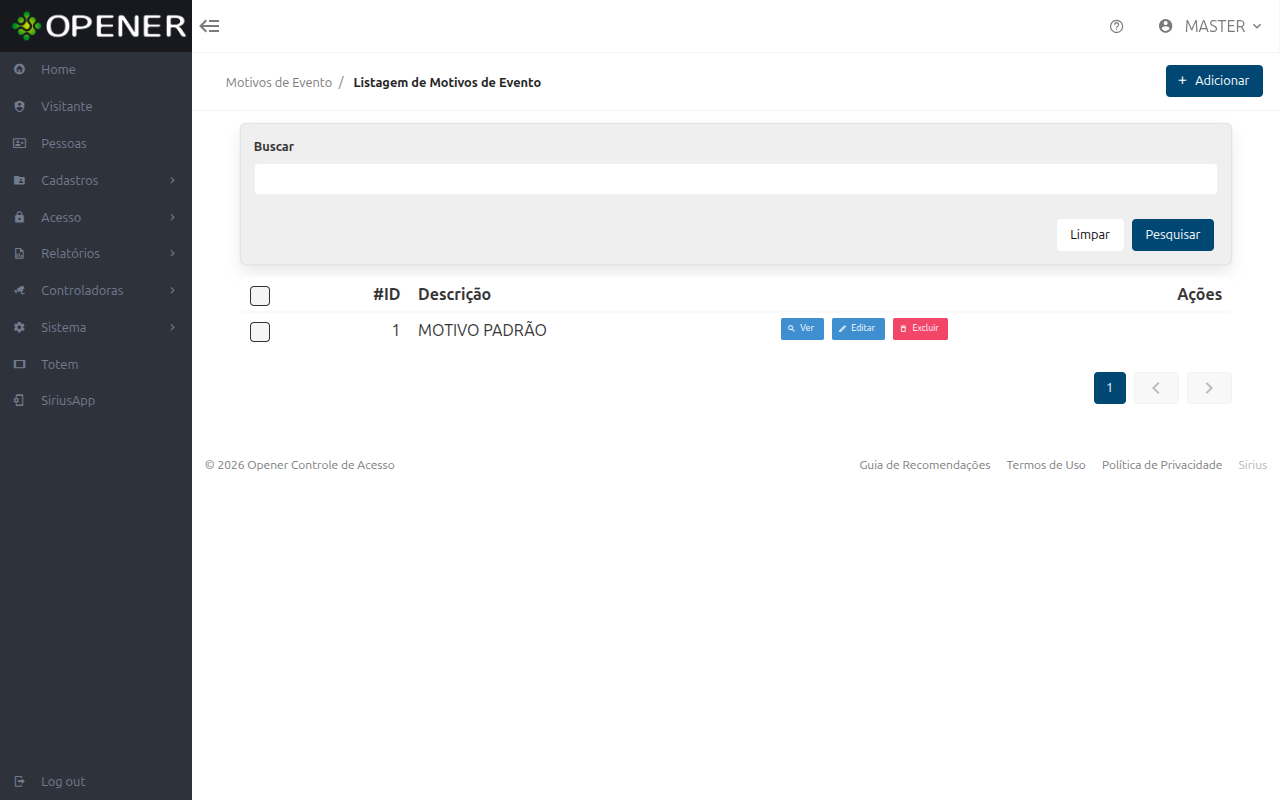1280x800 pixels.
Task: Open the Termos de Uso link
Action: [x=1046, y=465]
